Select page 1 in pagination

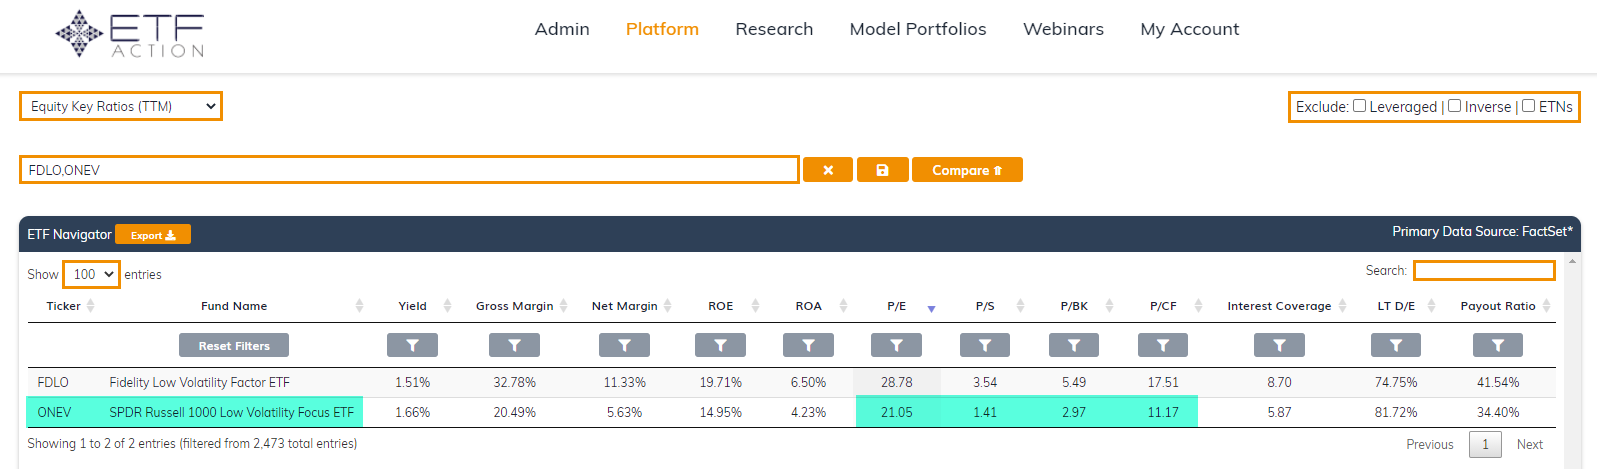[1485, 444]
